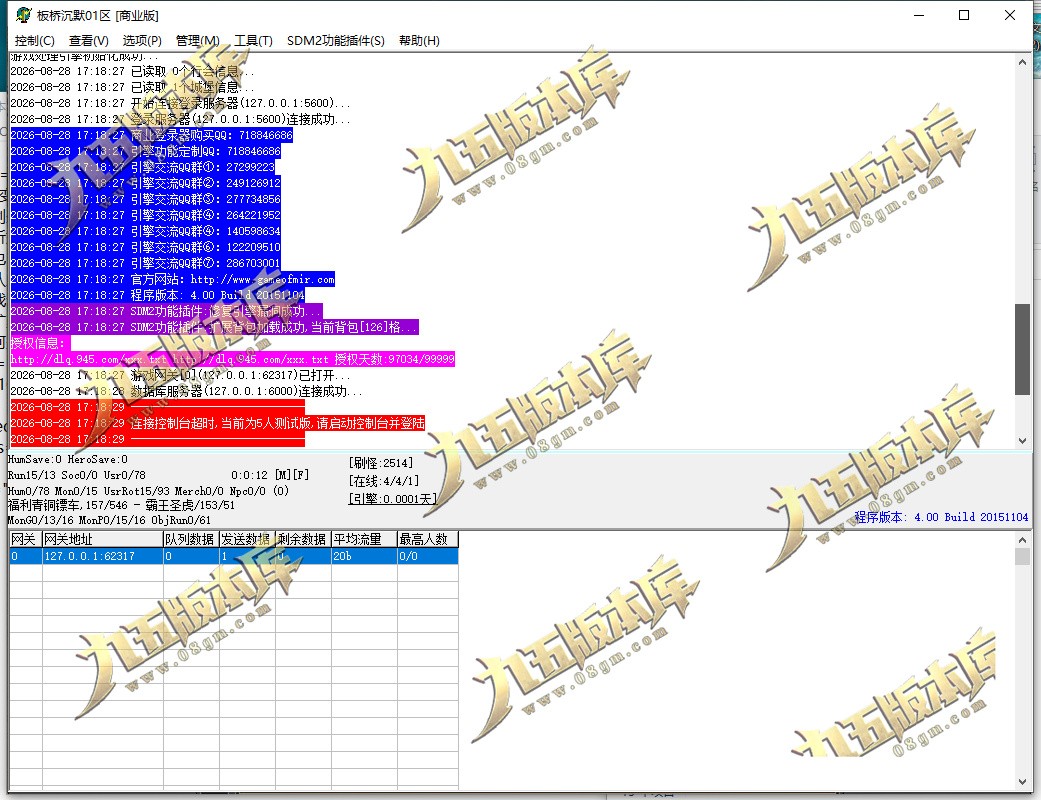This screenshot has width=1041, height=800.
Task: Click log line 引擎交流QQ群⑦: 286703001
Action: (145, 263)
